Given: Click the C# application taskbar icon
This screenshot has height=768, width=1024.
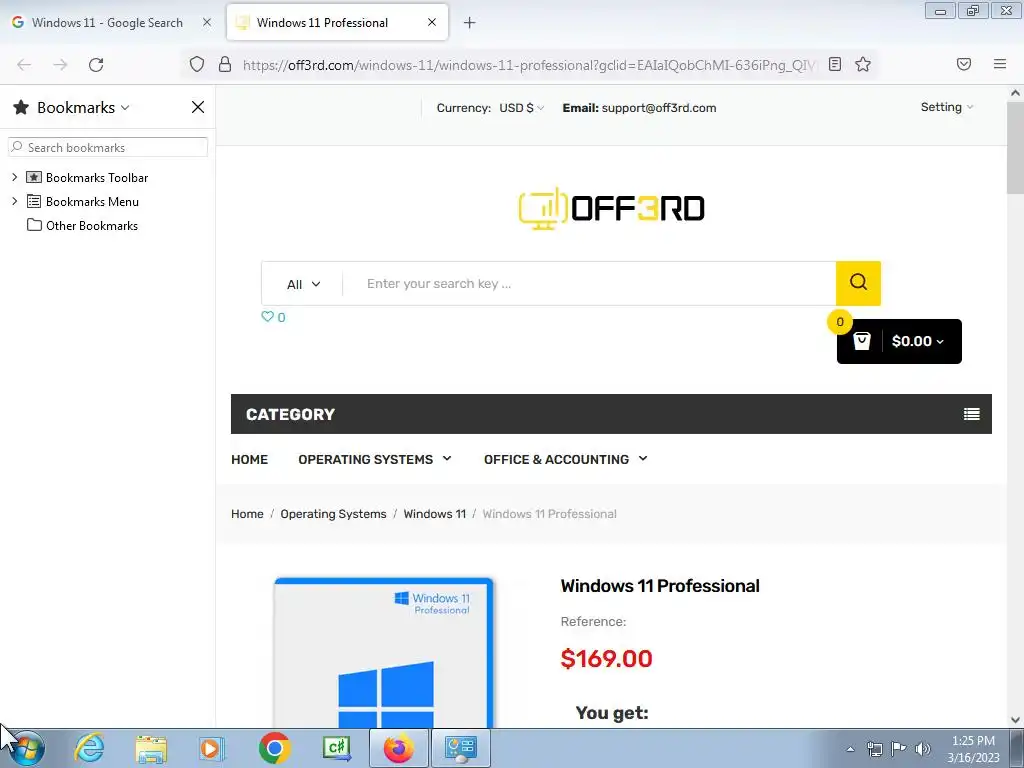Looking at the screenshot, I should (337, 748).
